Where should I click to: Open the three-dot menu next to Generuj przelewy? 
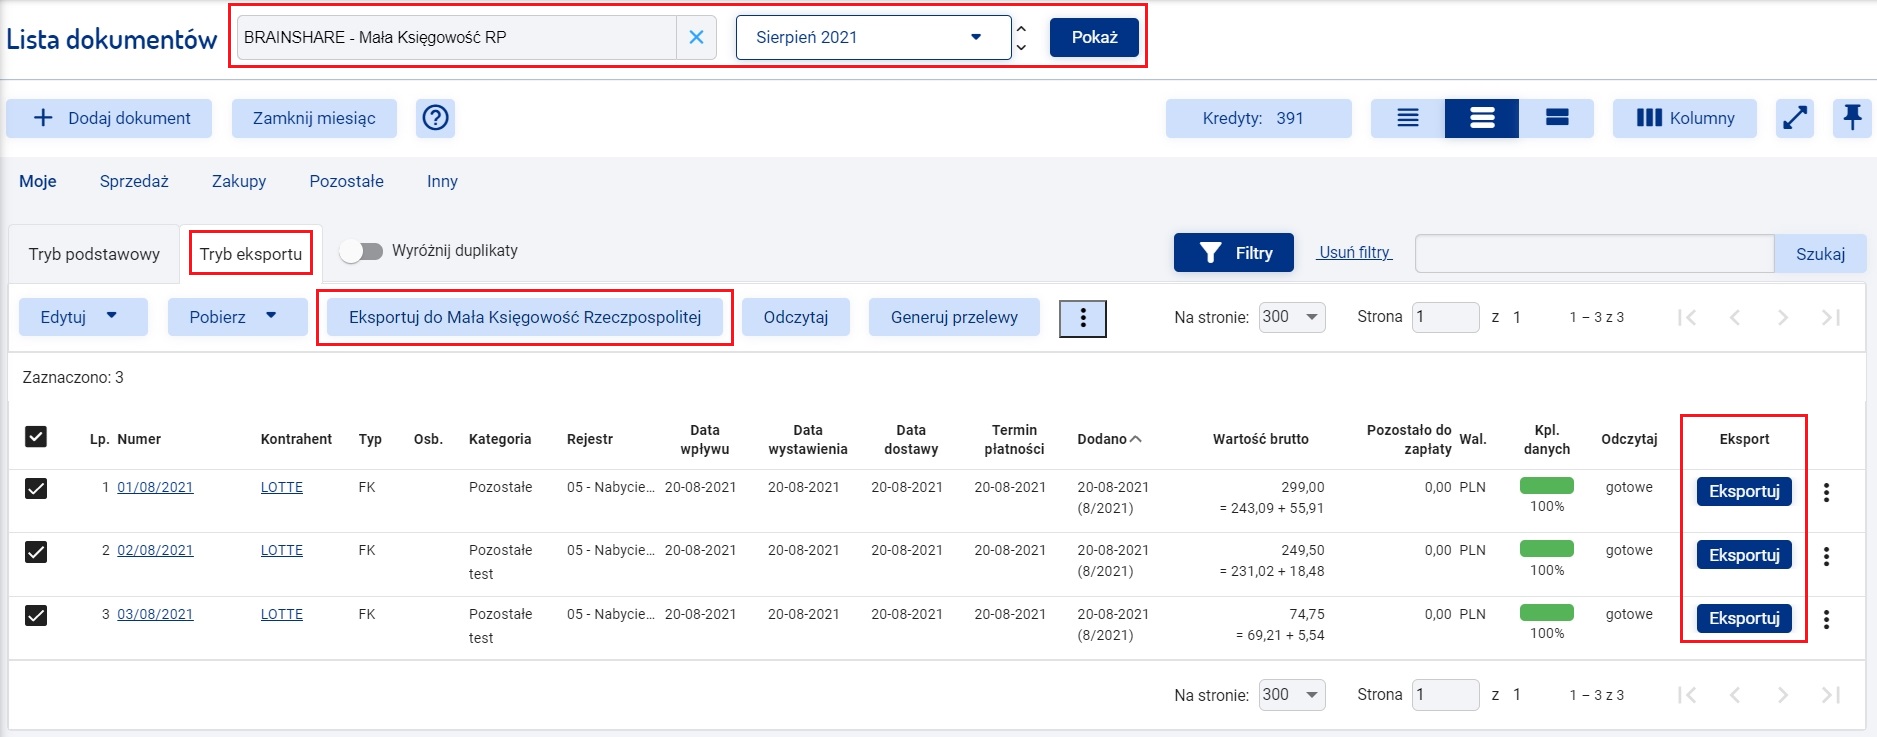(1083, 318)
